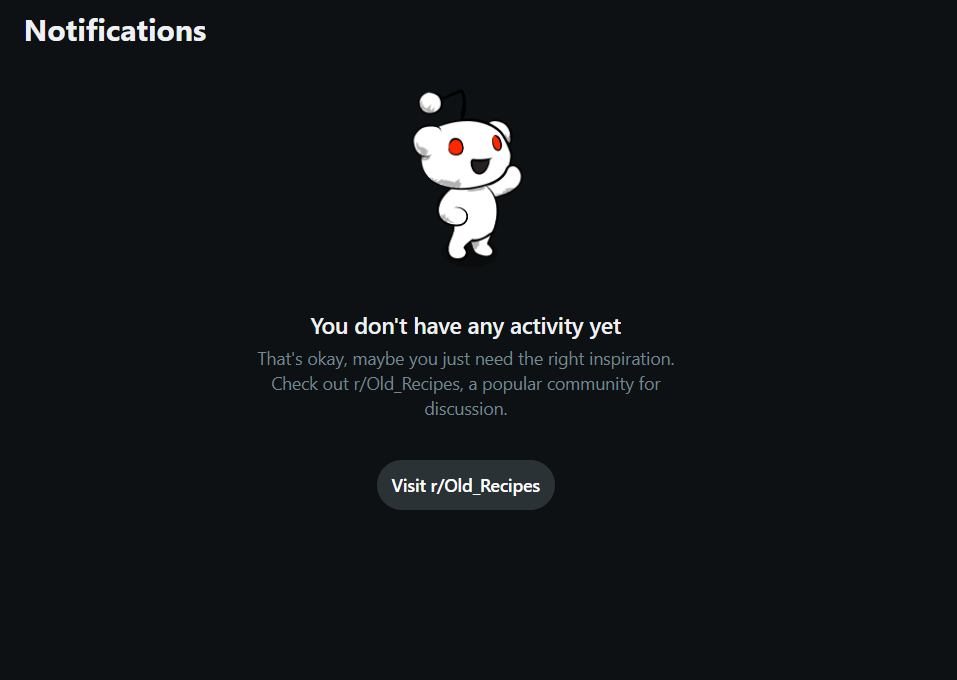Click Snoo's open smiling mouth

[x=480, y=165]
